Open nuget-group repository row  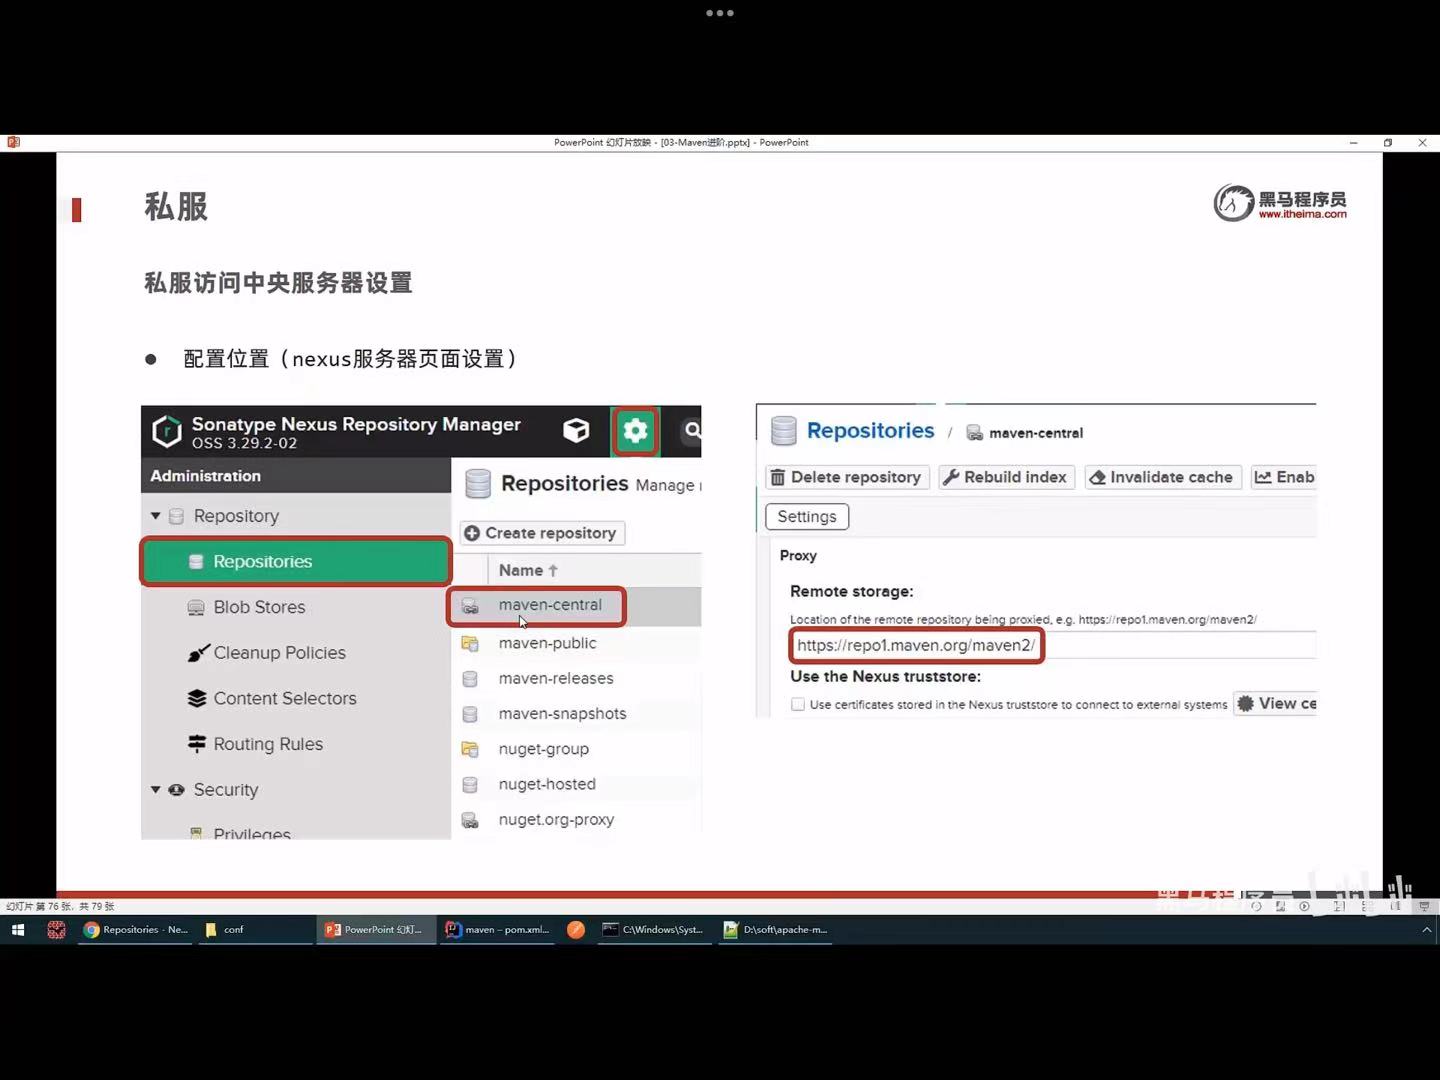click(x=577, y=749)
